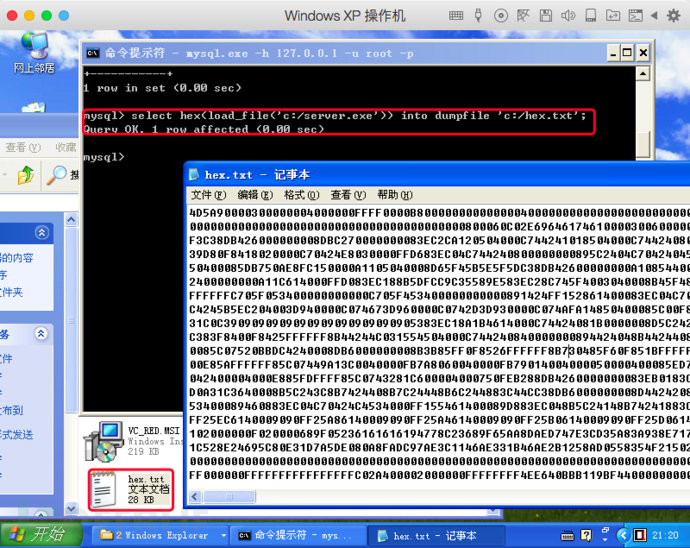Viewport: 690px width, 548px height.
Task: Click the '28 KB' size under hex.txt
Action: coord(141,499)
